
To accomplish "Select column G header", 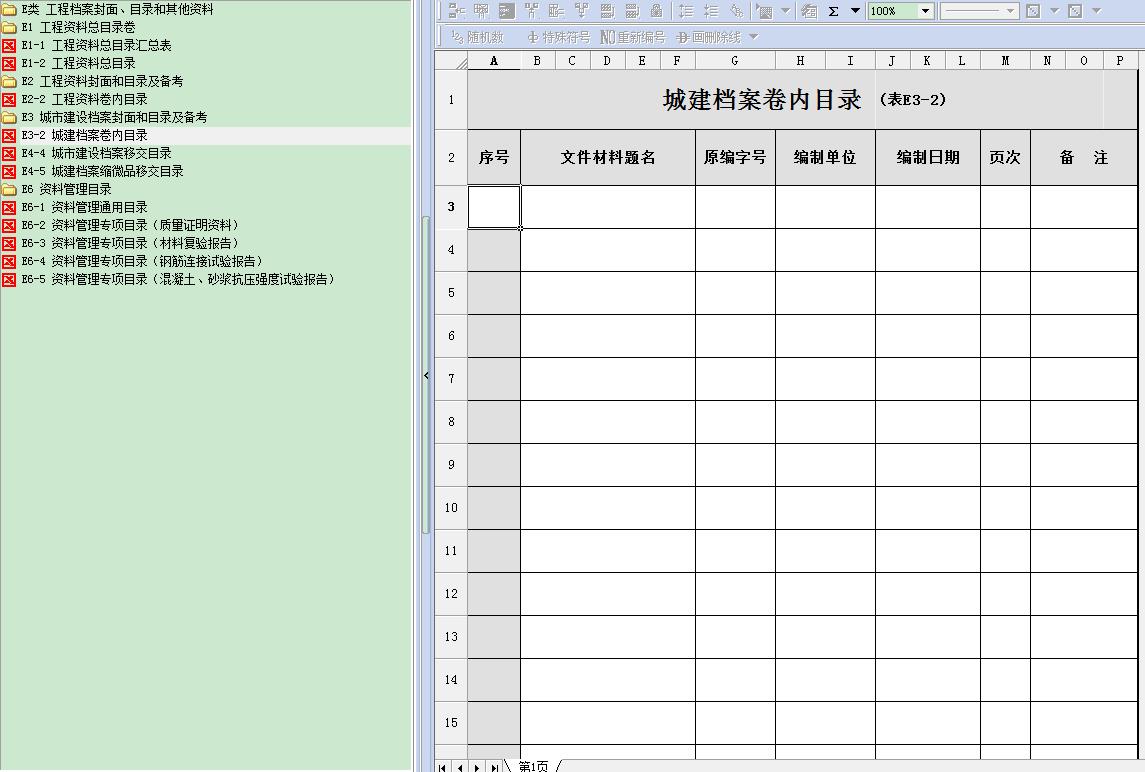I will pyautogui.click(x=735, y=60).
